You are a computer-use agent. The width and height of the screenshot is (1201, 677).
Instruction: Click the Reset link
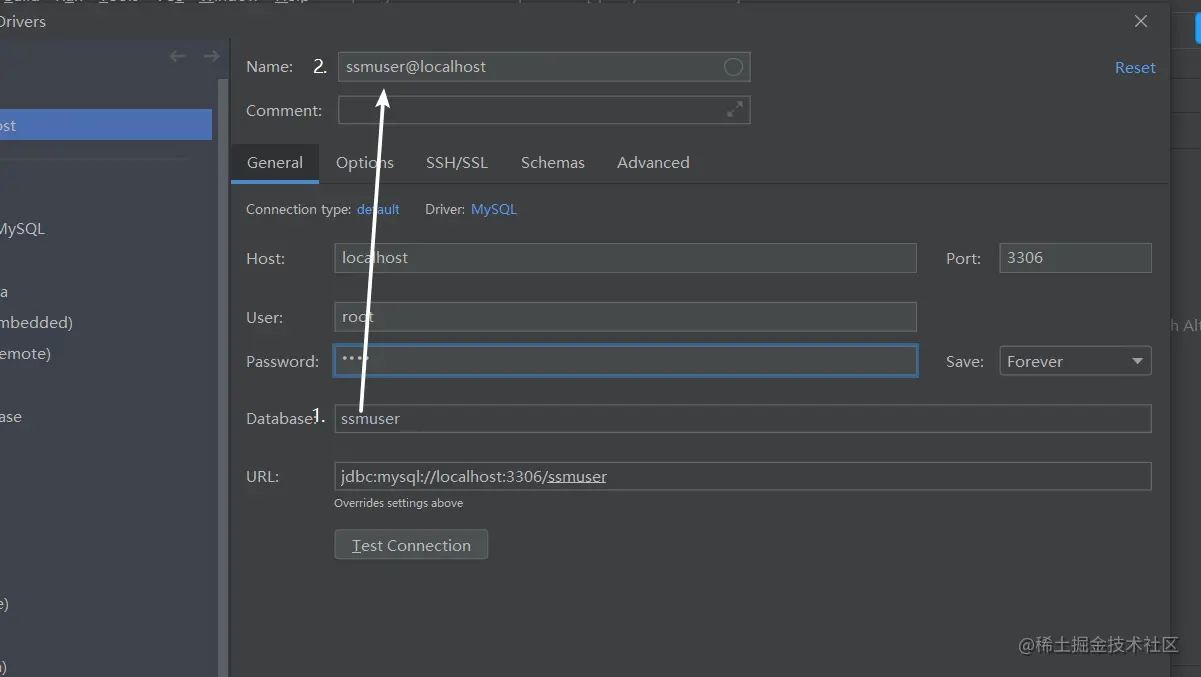1135,68
